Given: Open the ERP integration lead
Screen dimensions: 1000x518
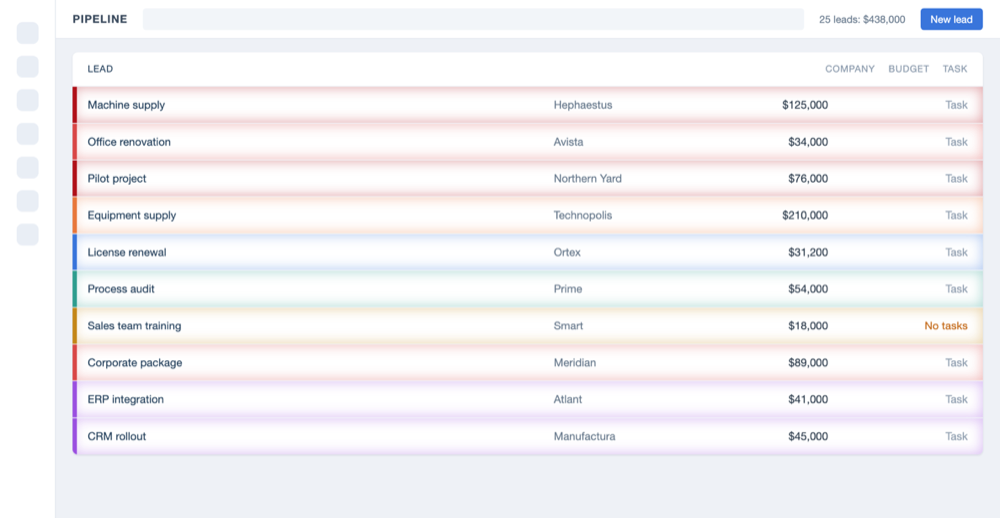Looking at the screenshot, I should 126,399.
